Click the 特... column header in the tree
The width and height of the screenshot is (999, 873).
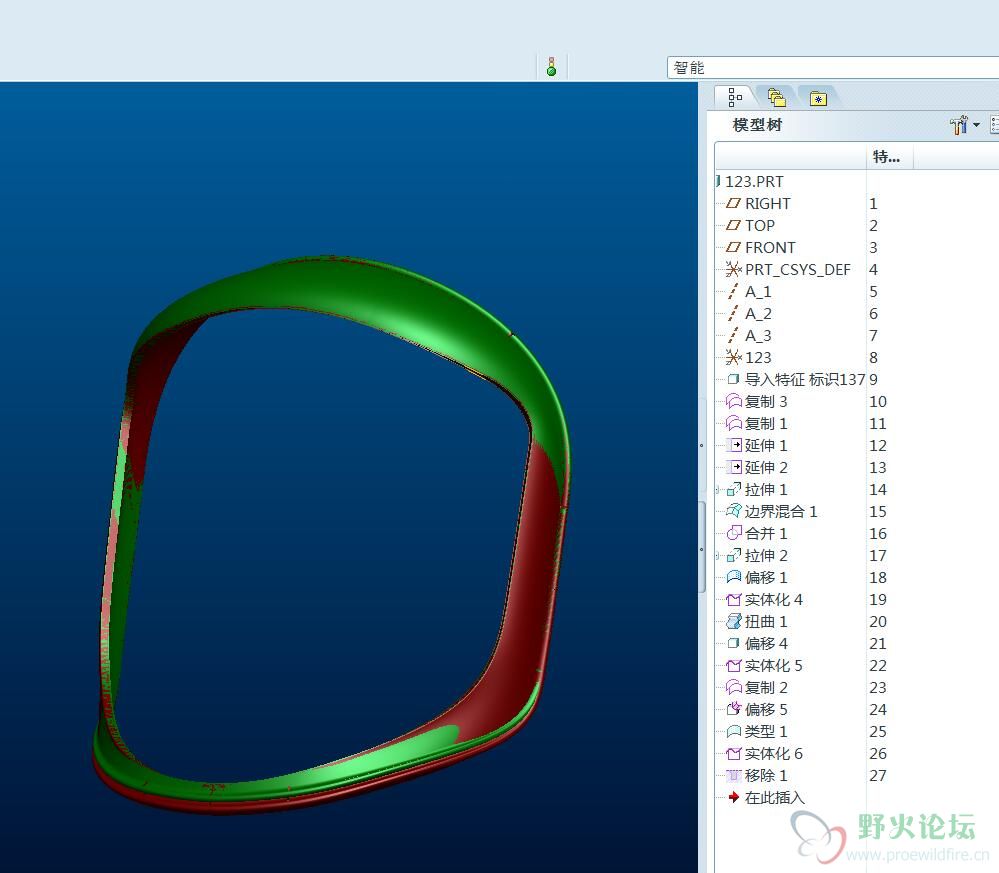pos(887,156)
